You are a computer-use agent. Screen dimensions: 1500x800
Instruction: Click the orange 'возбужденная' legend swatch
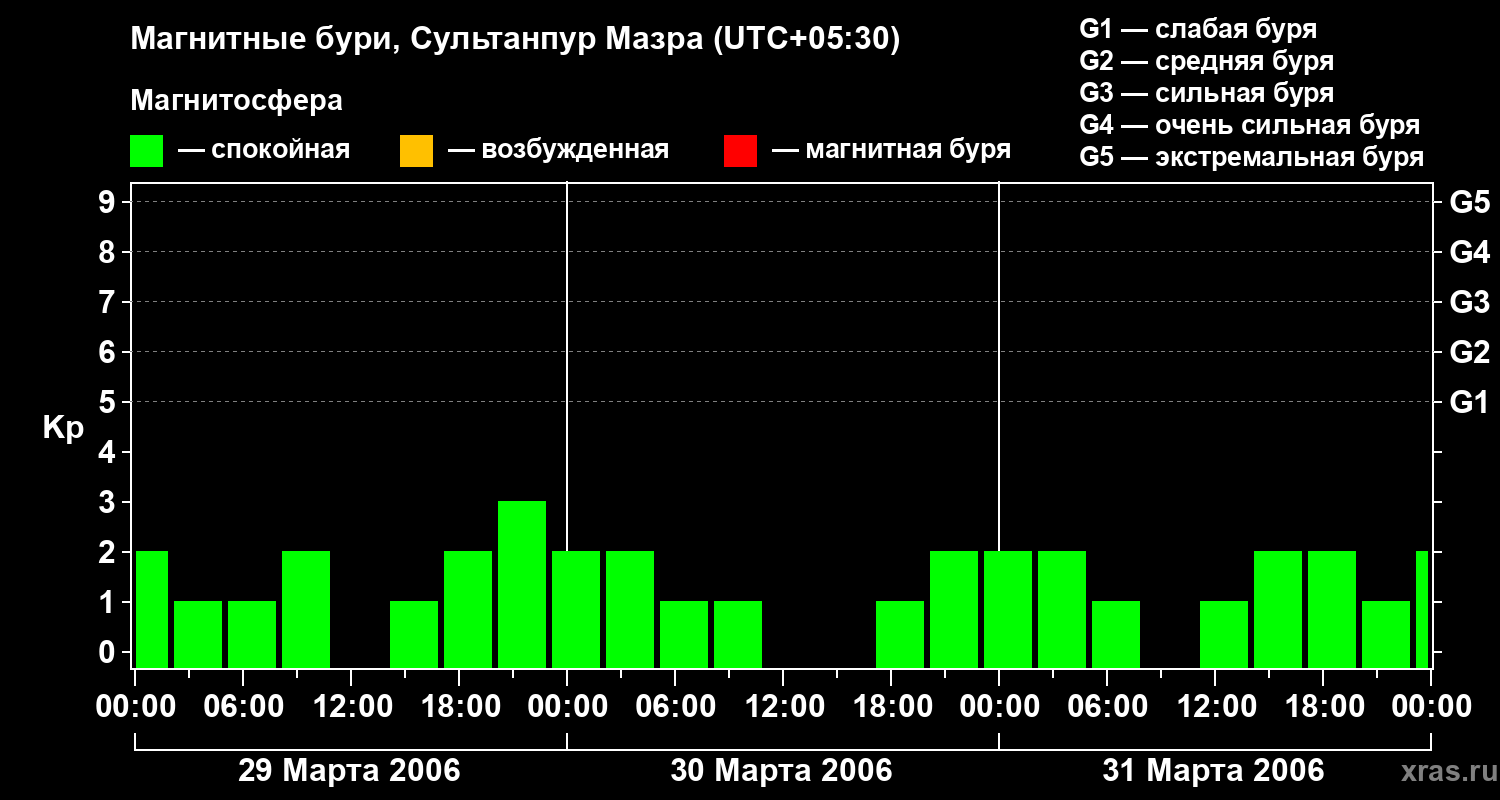click(x=416, y=151)
